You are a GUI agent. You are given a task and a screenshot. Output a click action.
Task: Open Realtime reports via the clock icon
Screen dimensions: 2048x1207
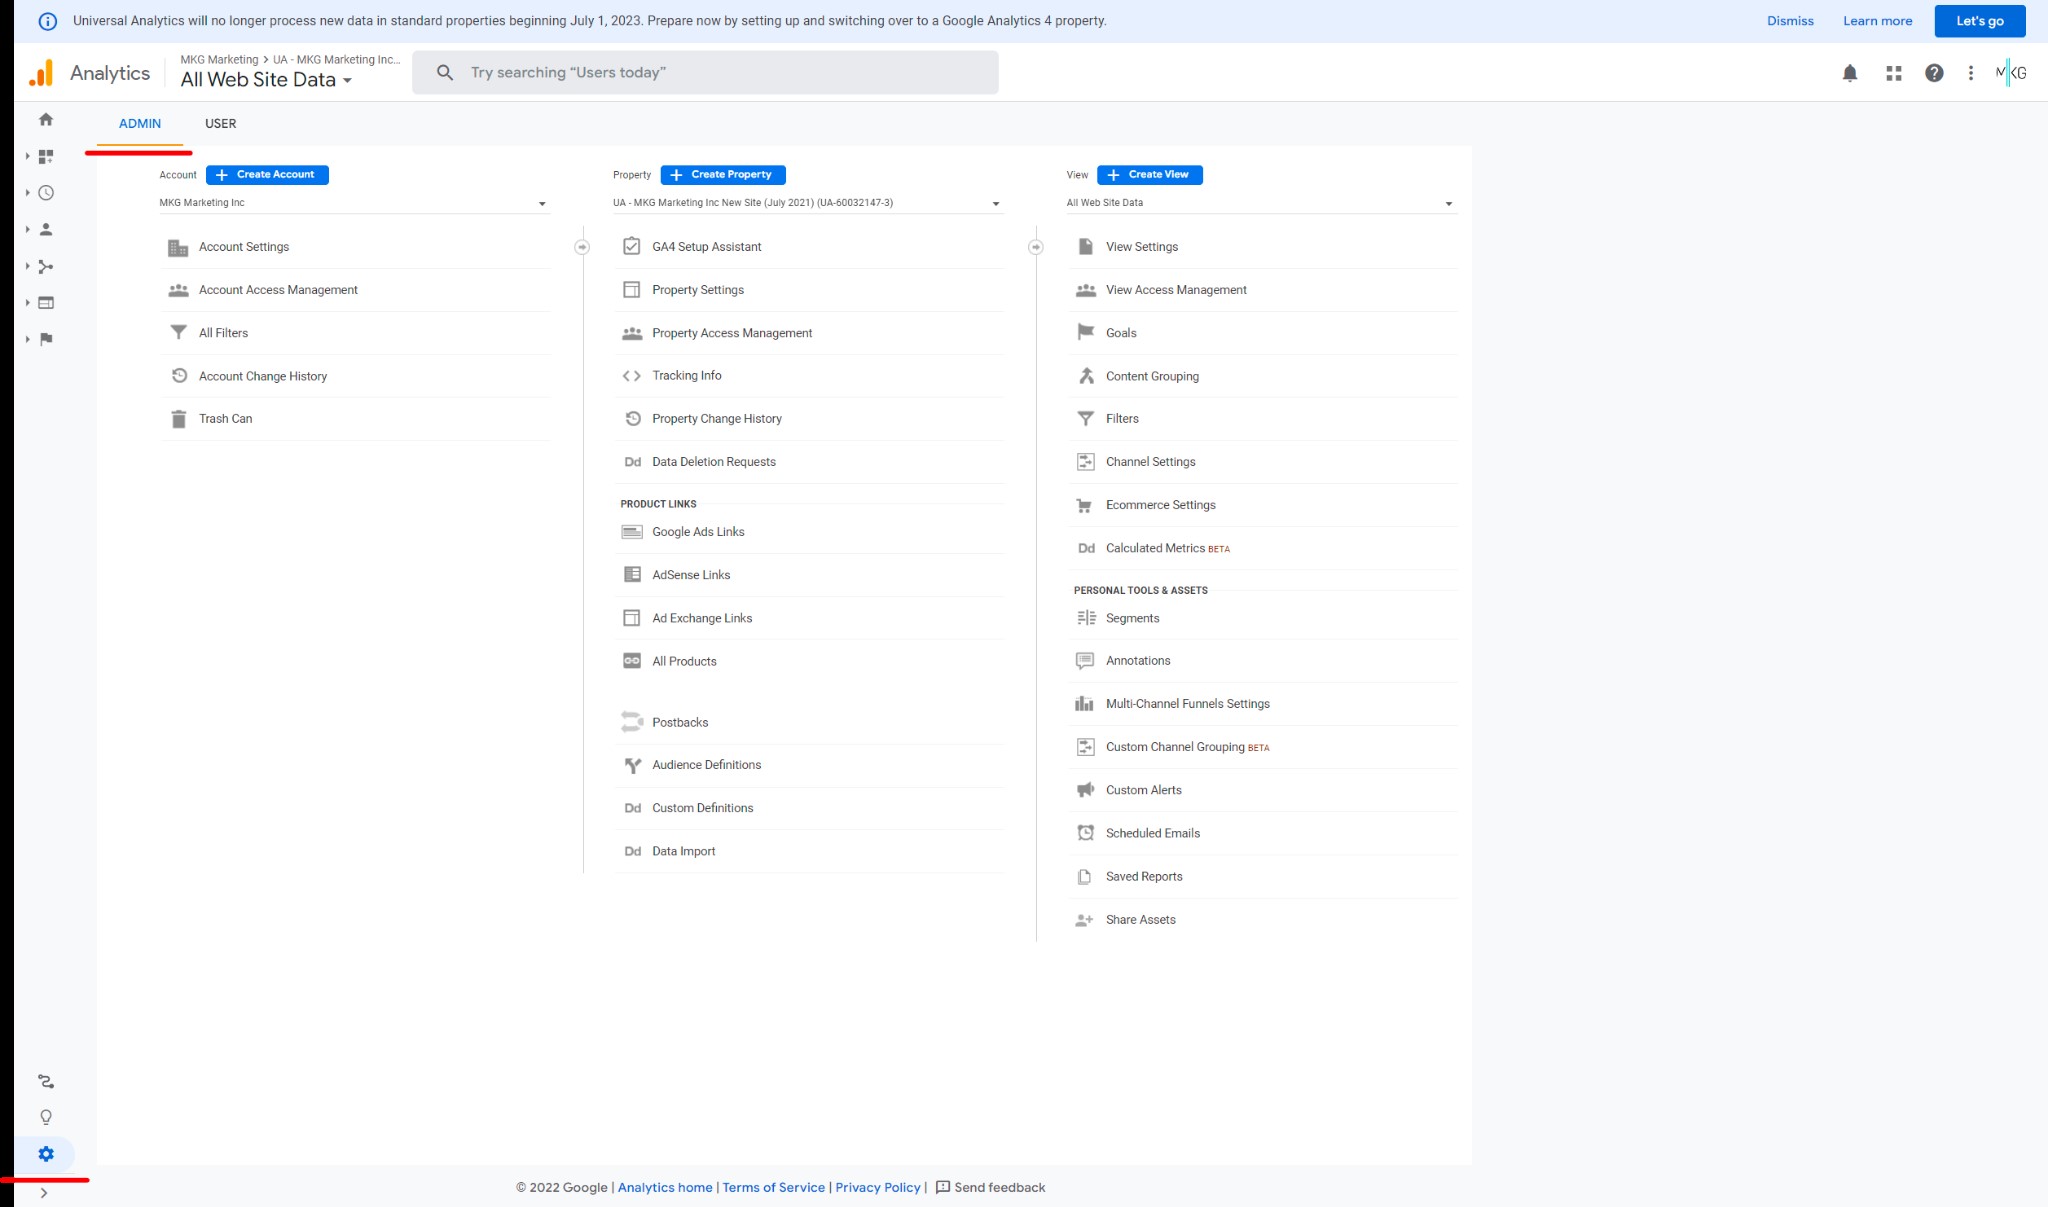point(45,192)
